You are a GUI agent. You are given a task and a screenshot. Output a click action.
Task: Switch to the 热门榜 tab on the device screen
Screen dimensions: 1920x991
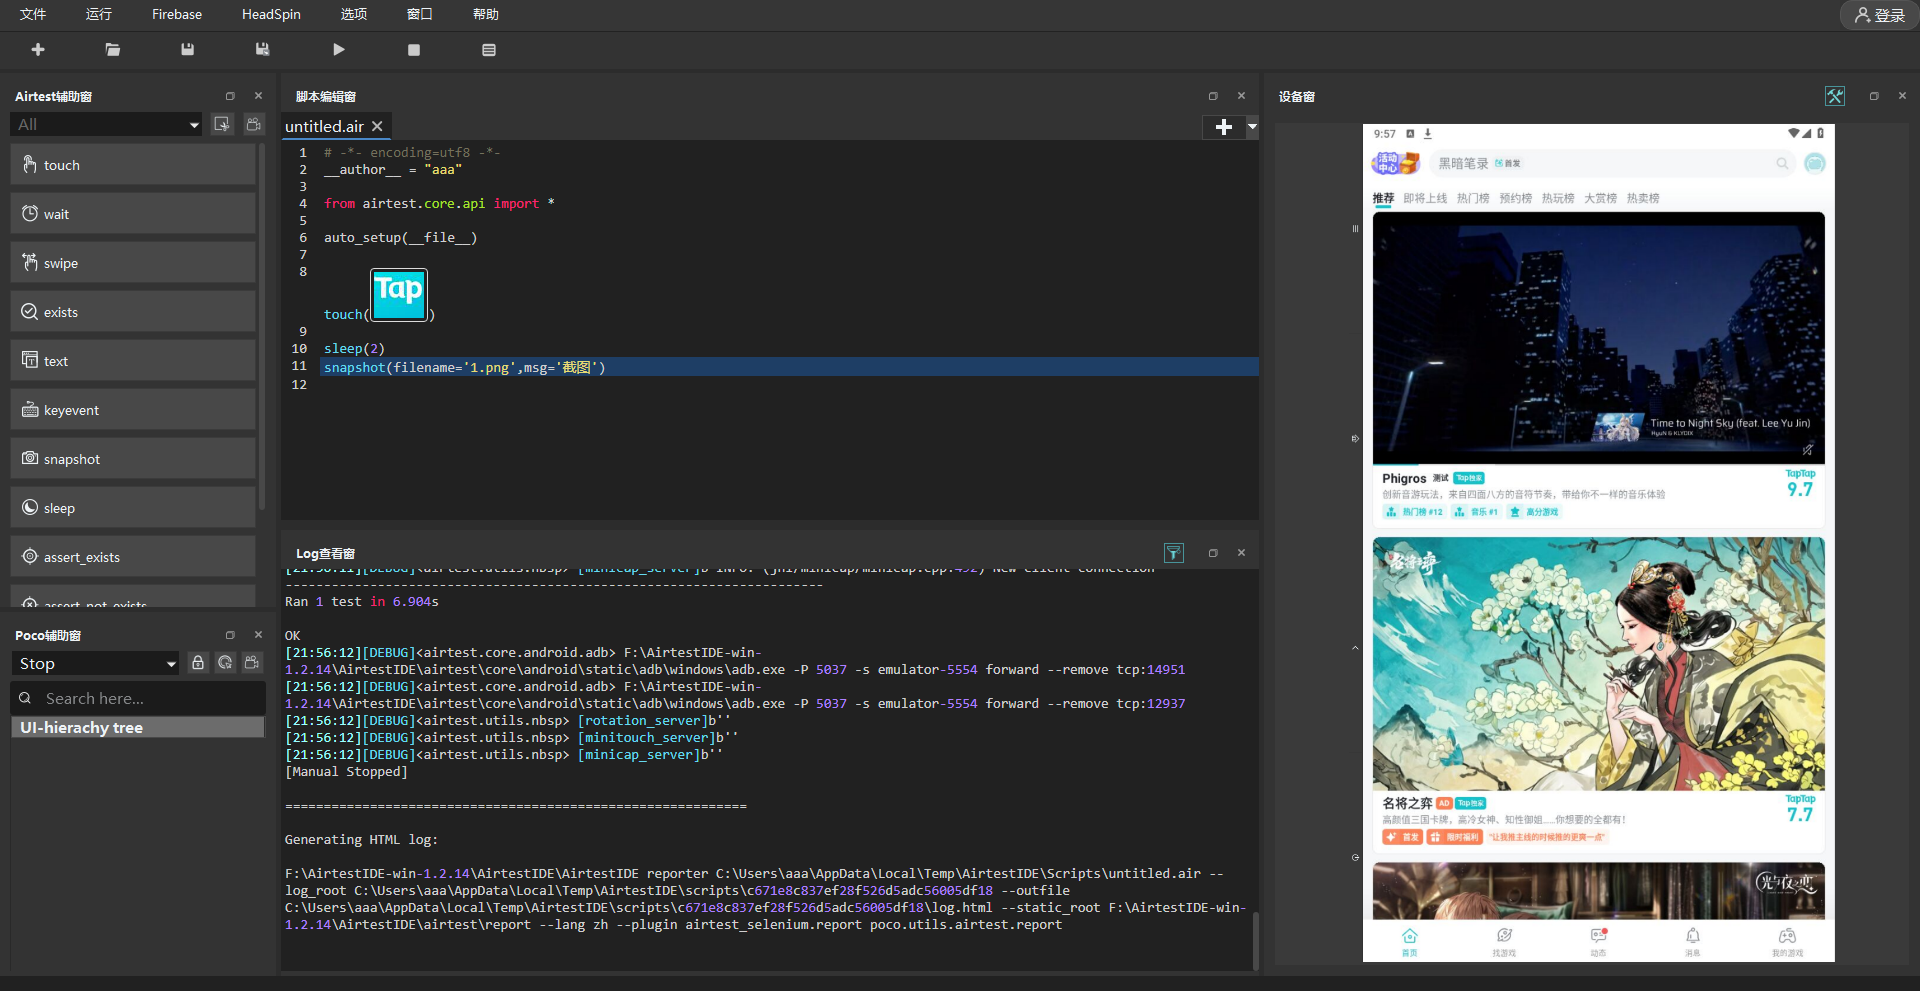click(1473, 198)
